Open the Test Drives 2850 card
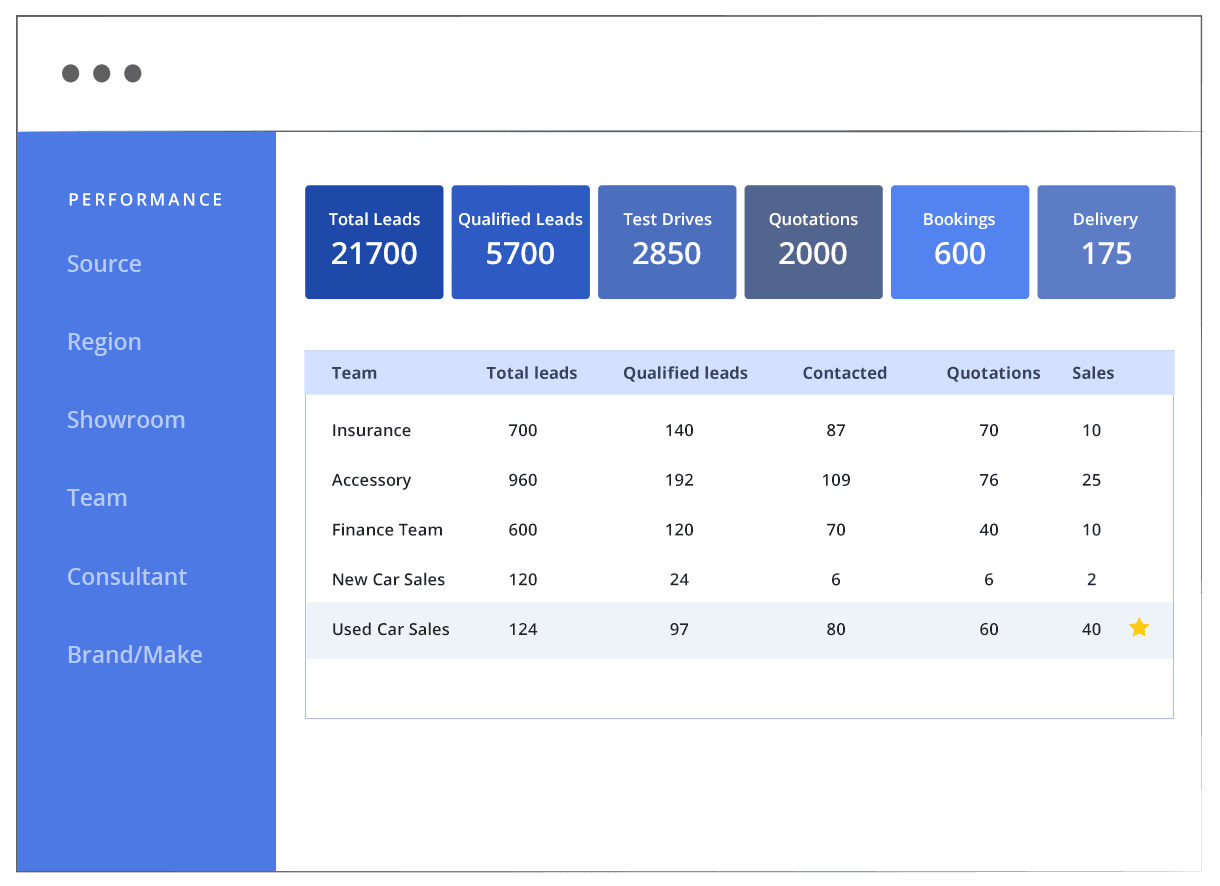The width and height of the screenshot is (1220, 886). 667,242
